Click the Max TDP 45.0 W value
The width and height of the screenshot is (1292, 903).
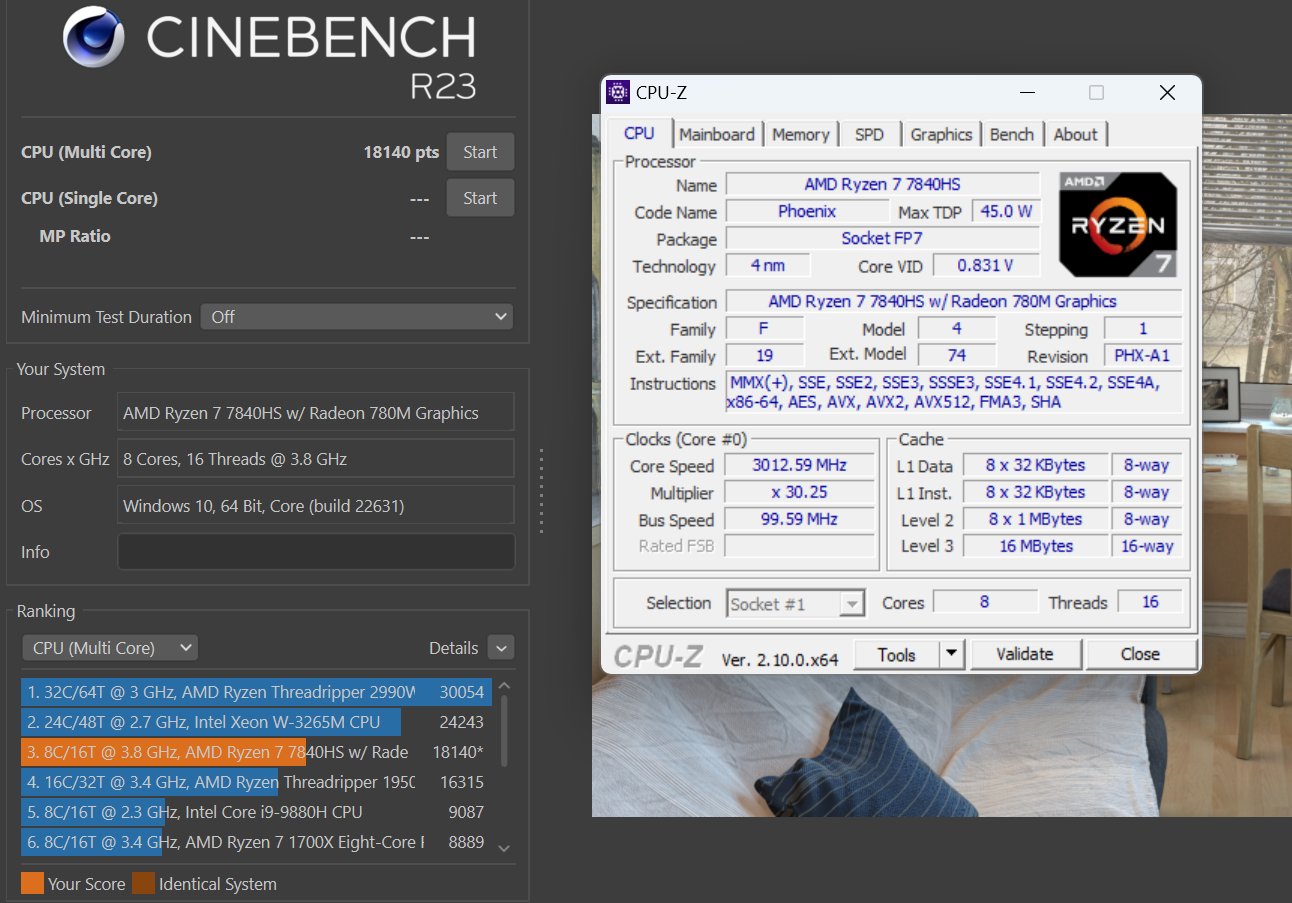click(x=1008, y=211)
